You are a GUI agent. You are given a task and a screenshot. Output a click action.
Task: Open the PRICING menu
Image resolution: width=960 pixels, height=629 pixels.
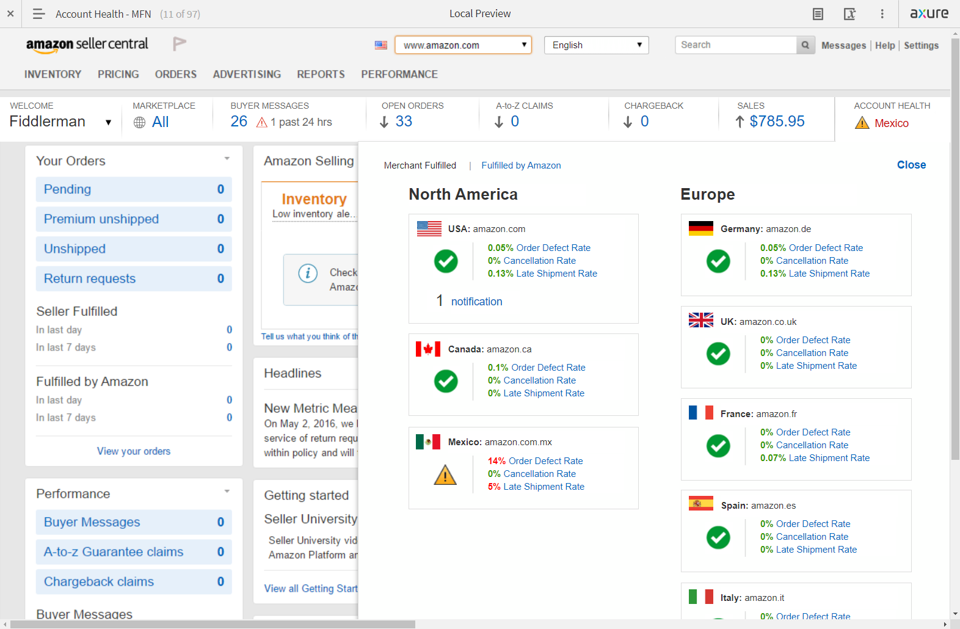tap(118, 74)
